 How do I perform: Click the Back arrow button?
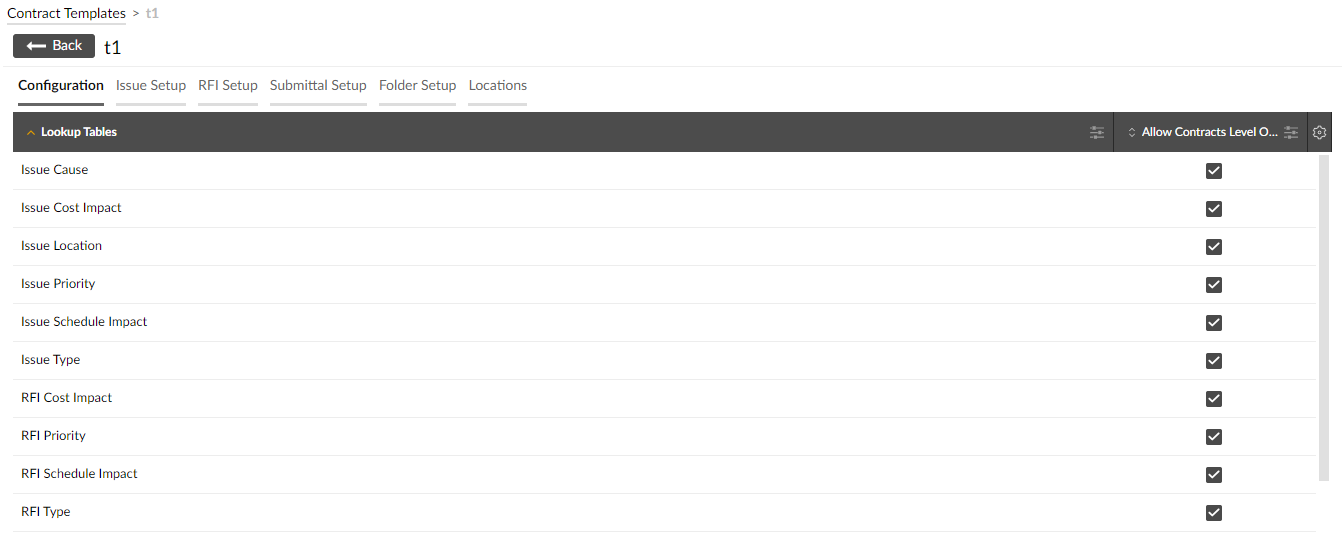click(x=54, y=46)
